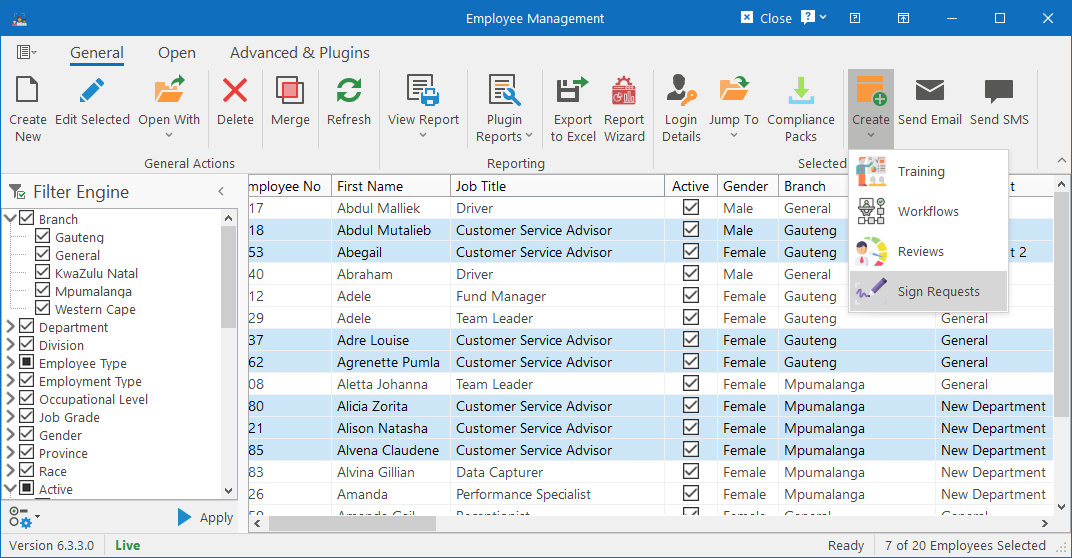Click the red Delete icon
This screenshot has width=1072, height=558.
(x=235, y=90)
